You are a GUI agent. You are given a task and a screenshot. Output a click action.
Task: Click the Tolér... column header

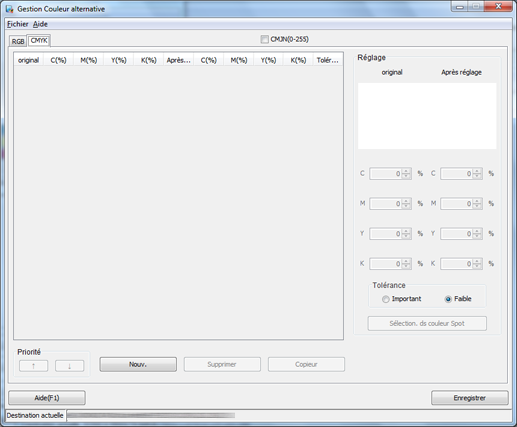tap(328, 60)
